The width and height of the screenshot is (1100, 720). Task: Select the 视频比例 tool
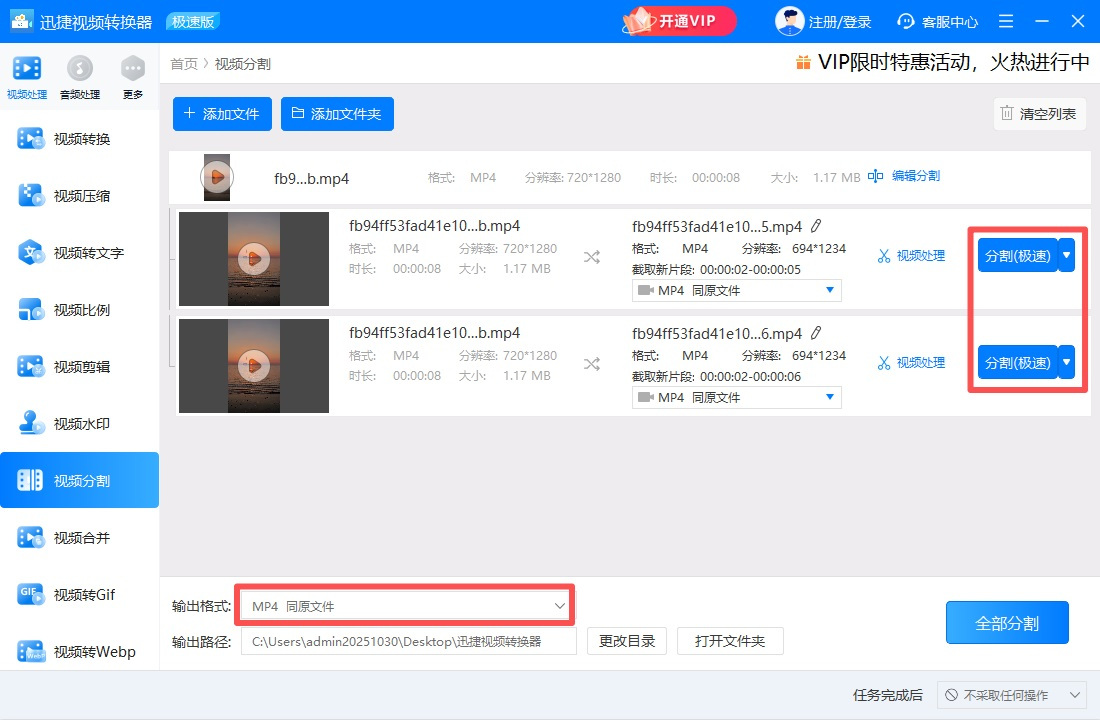point(80,309)
